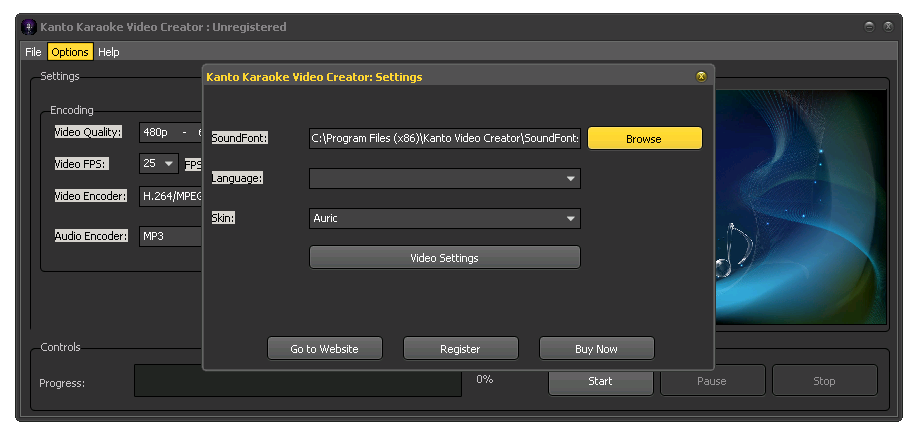This screenshot has width=924, height=444.
Task: Open the Options menu
Action: pyautogui.click(x=70, y=52)
